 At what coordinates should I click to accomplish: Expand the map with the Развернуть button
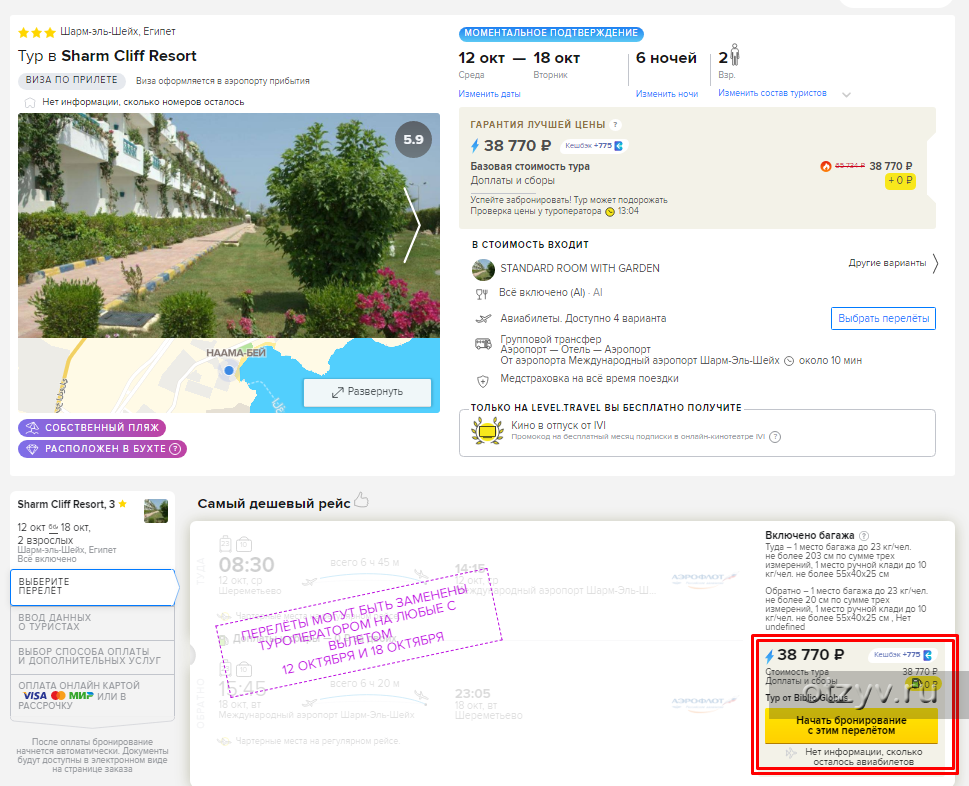click(x=367, y=392)
